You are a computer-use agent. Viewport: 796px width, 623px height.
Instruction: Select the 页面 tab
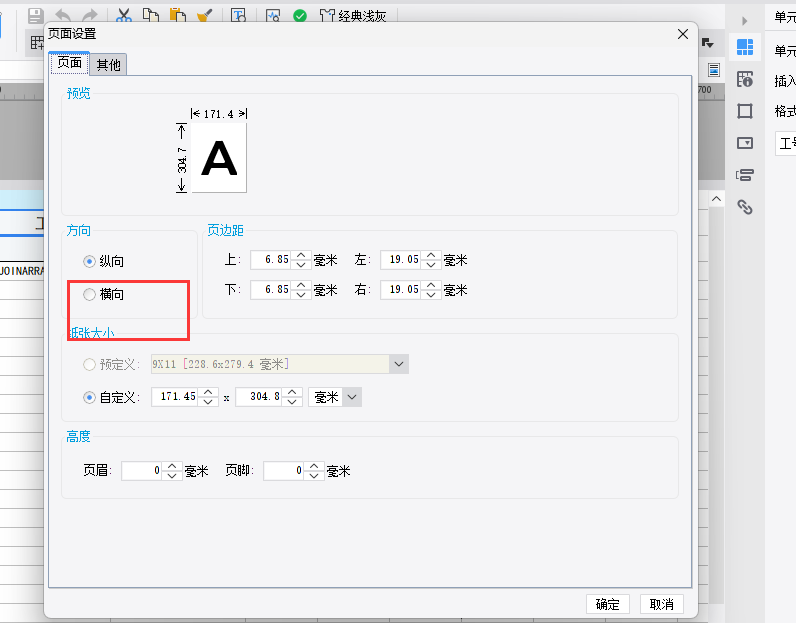click(x=70, y=62)
